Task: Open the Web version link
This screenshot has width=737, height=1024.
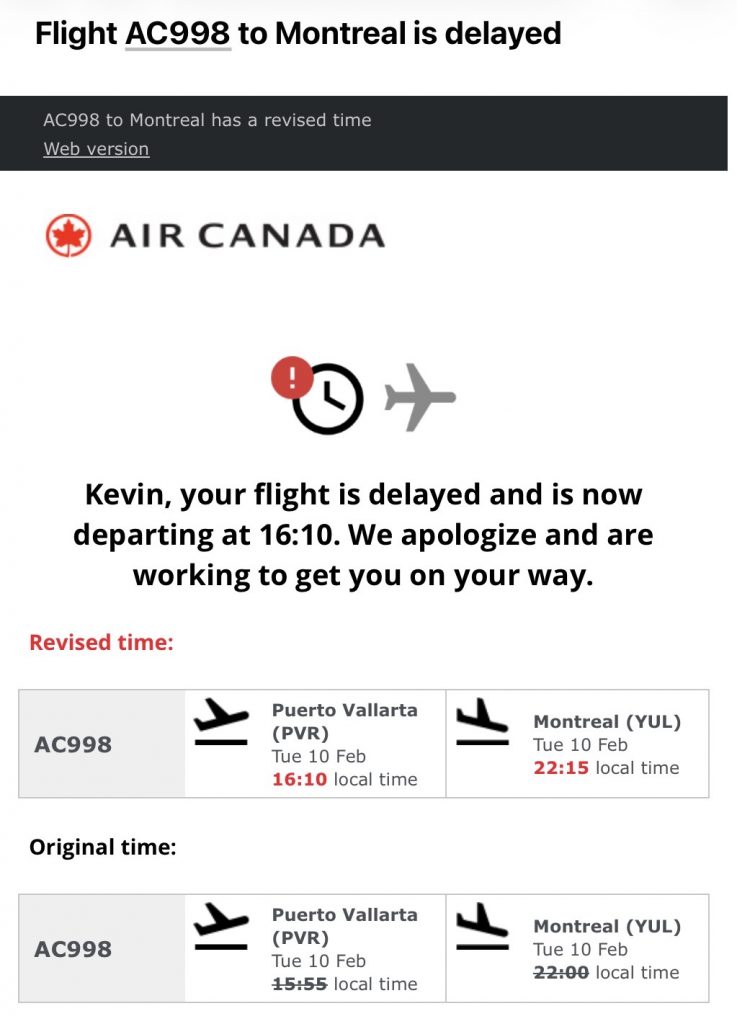Action: tap(96, 149)
